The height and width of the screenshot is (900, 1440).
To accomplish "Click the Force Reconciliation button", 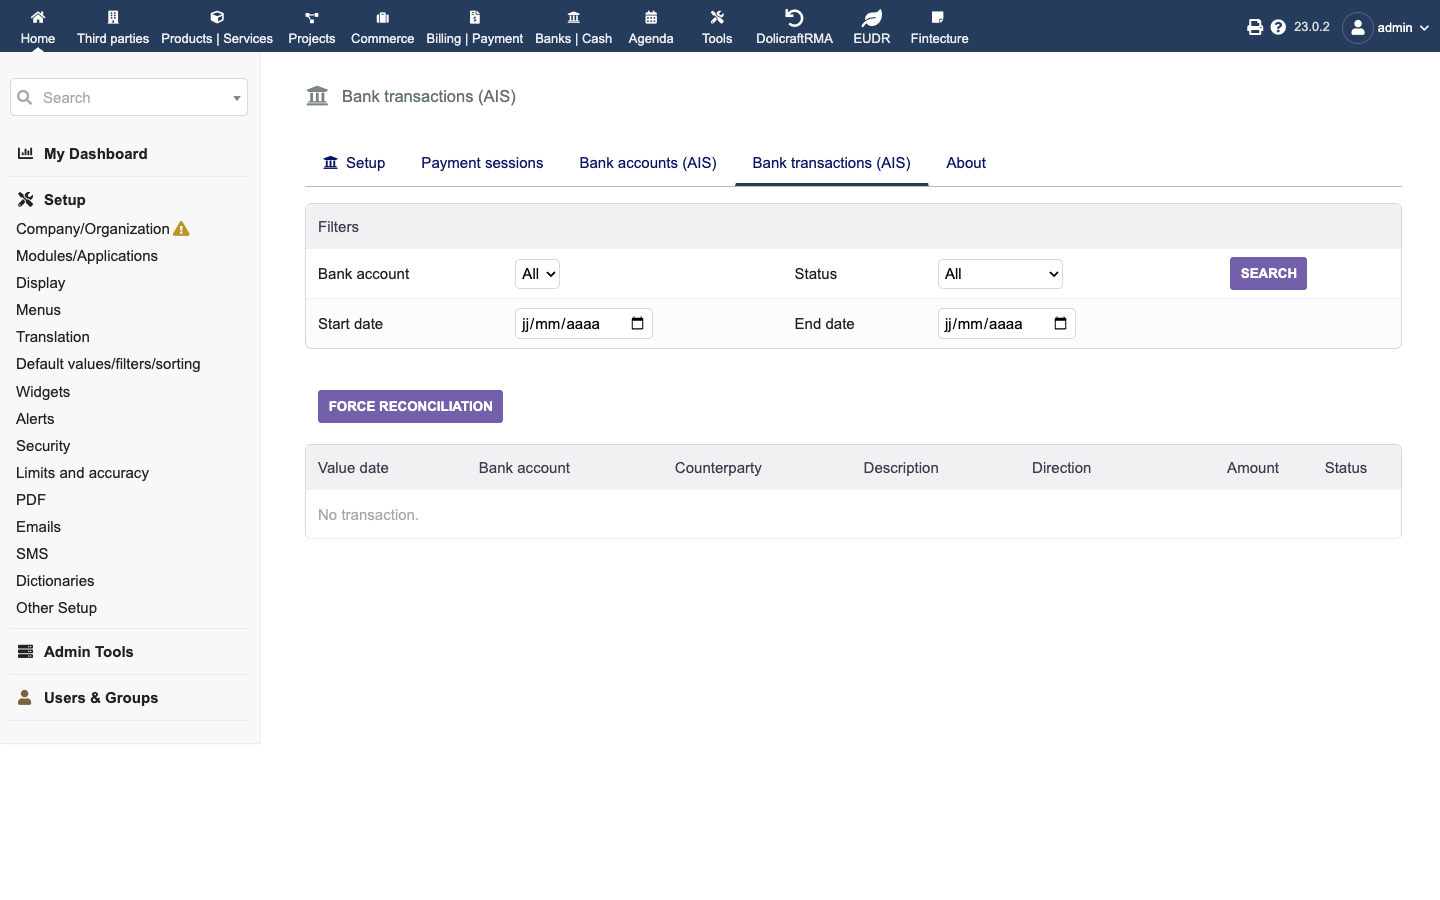I will pyautogui.click(x=410, y=406).
